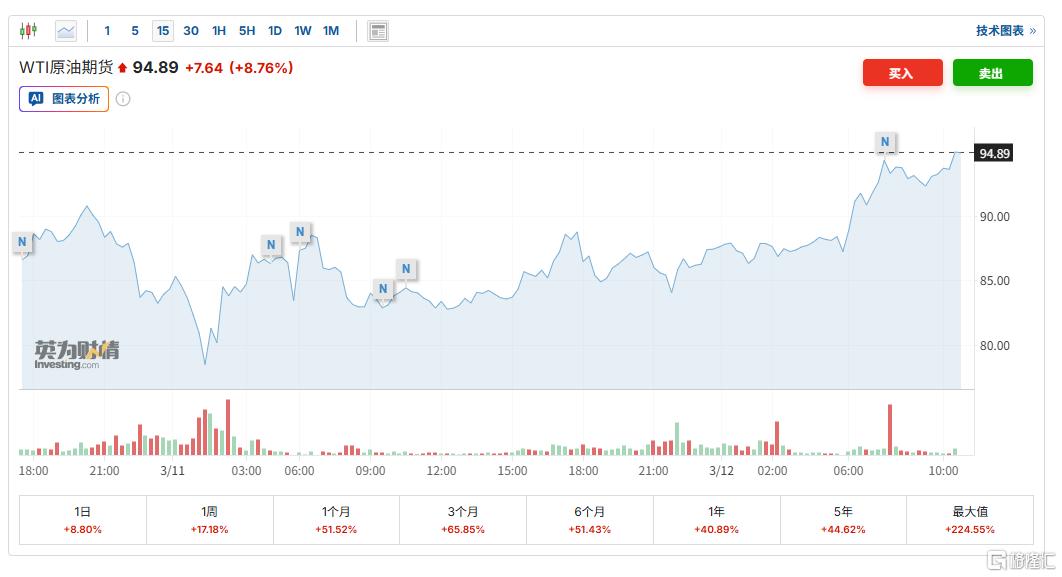Click the info icon beside 图表分析
This screenshot has height=577, width=1062.
click(123, 99)
